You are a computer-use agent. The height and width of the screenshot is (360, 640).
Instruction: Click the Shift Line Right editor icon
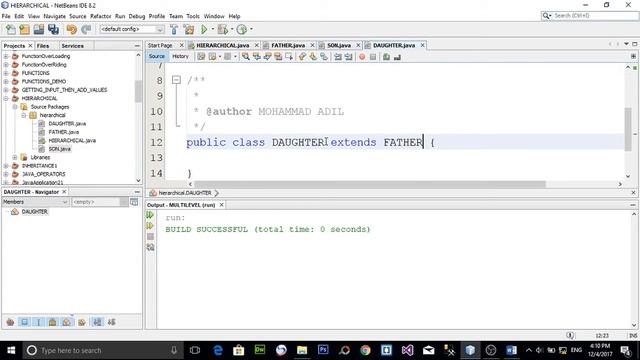pyautogui.click(x=348, y=57)
